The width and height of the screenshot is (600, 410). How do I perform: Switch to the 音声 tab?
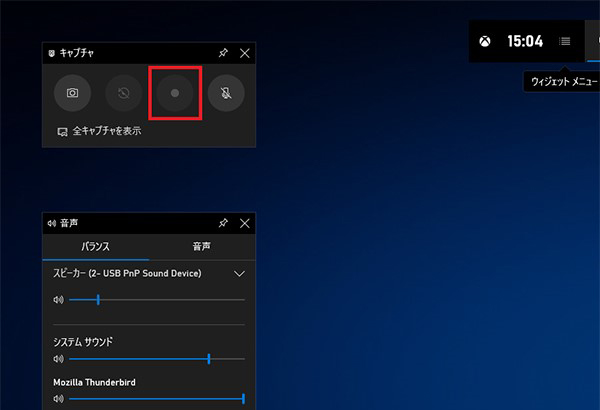coord(202,246)
